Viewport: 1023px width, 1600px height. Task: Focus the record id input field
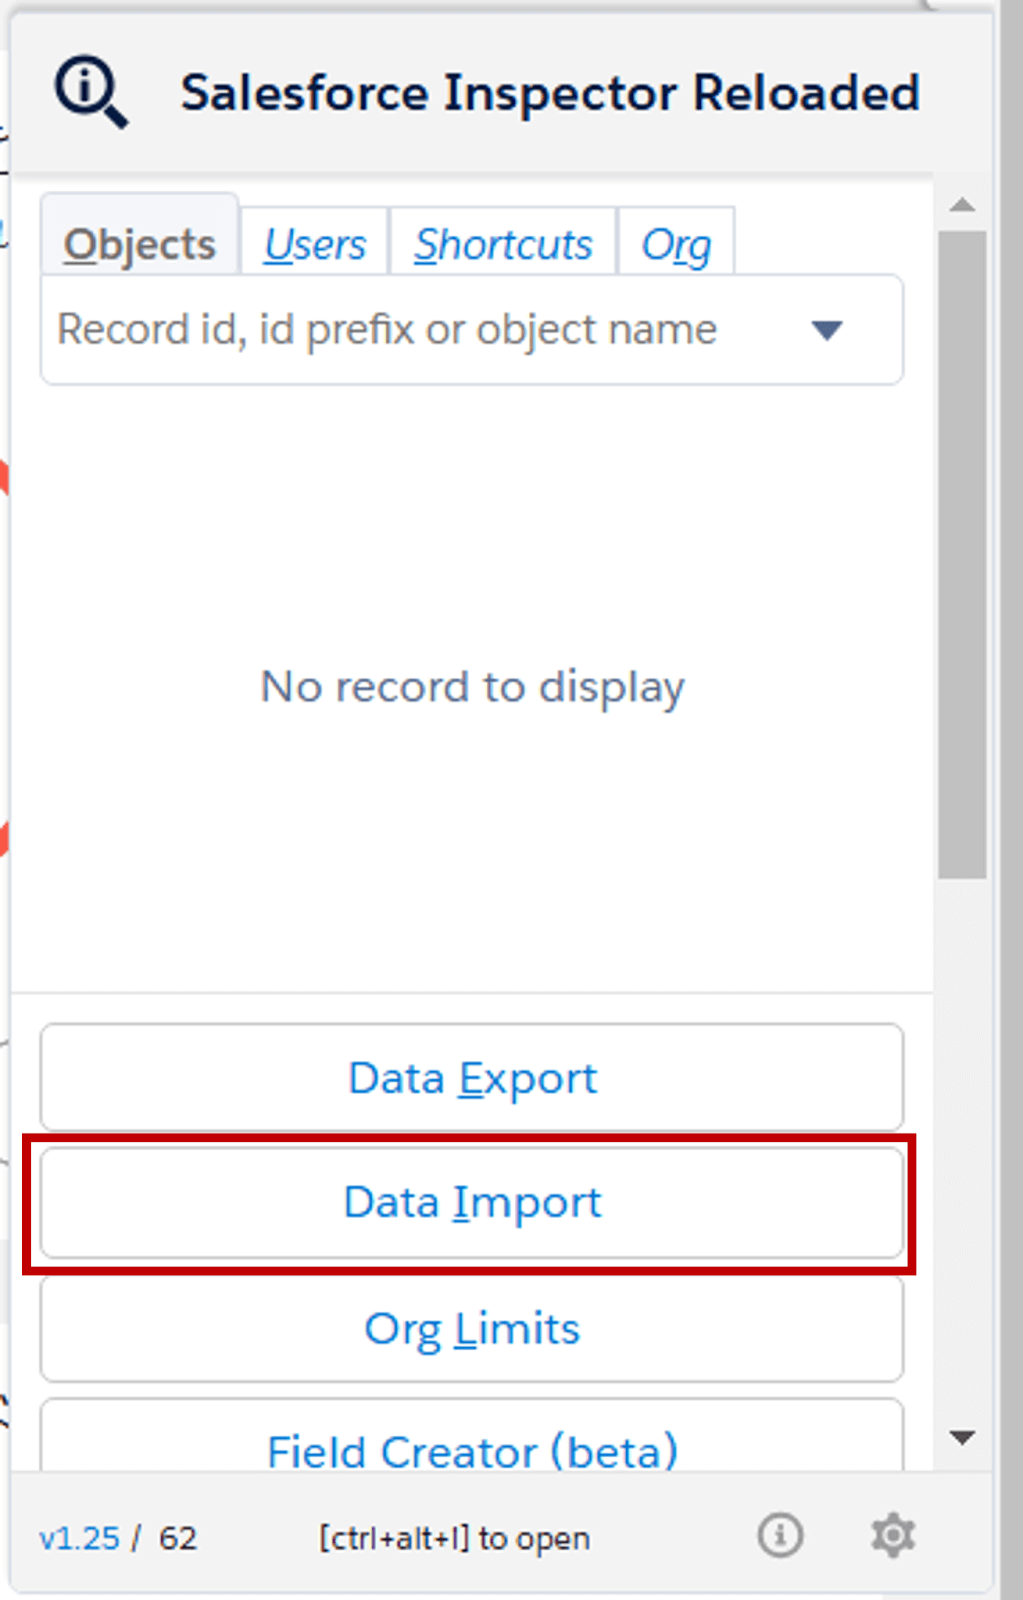tap(400, 330)
